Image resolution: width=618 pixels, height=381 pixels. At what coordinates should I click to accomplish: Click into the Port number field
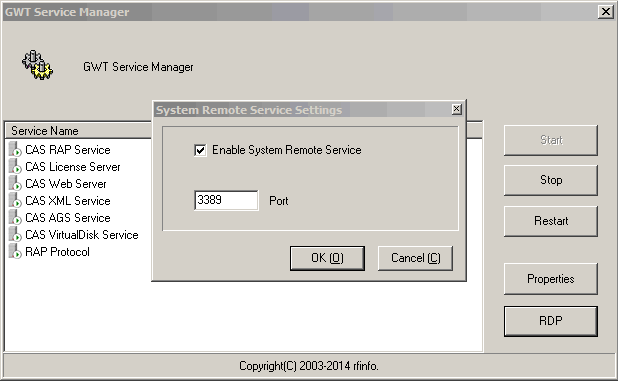coord(226,200)
